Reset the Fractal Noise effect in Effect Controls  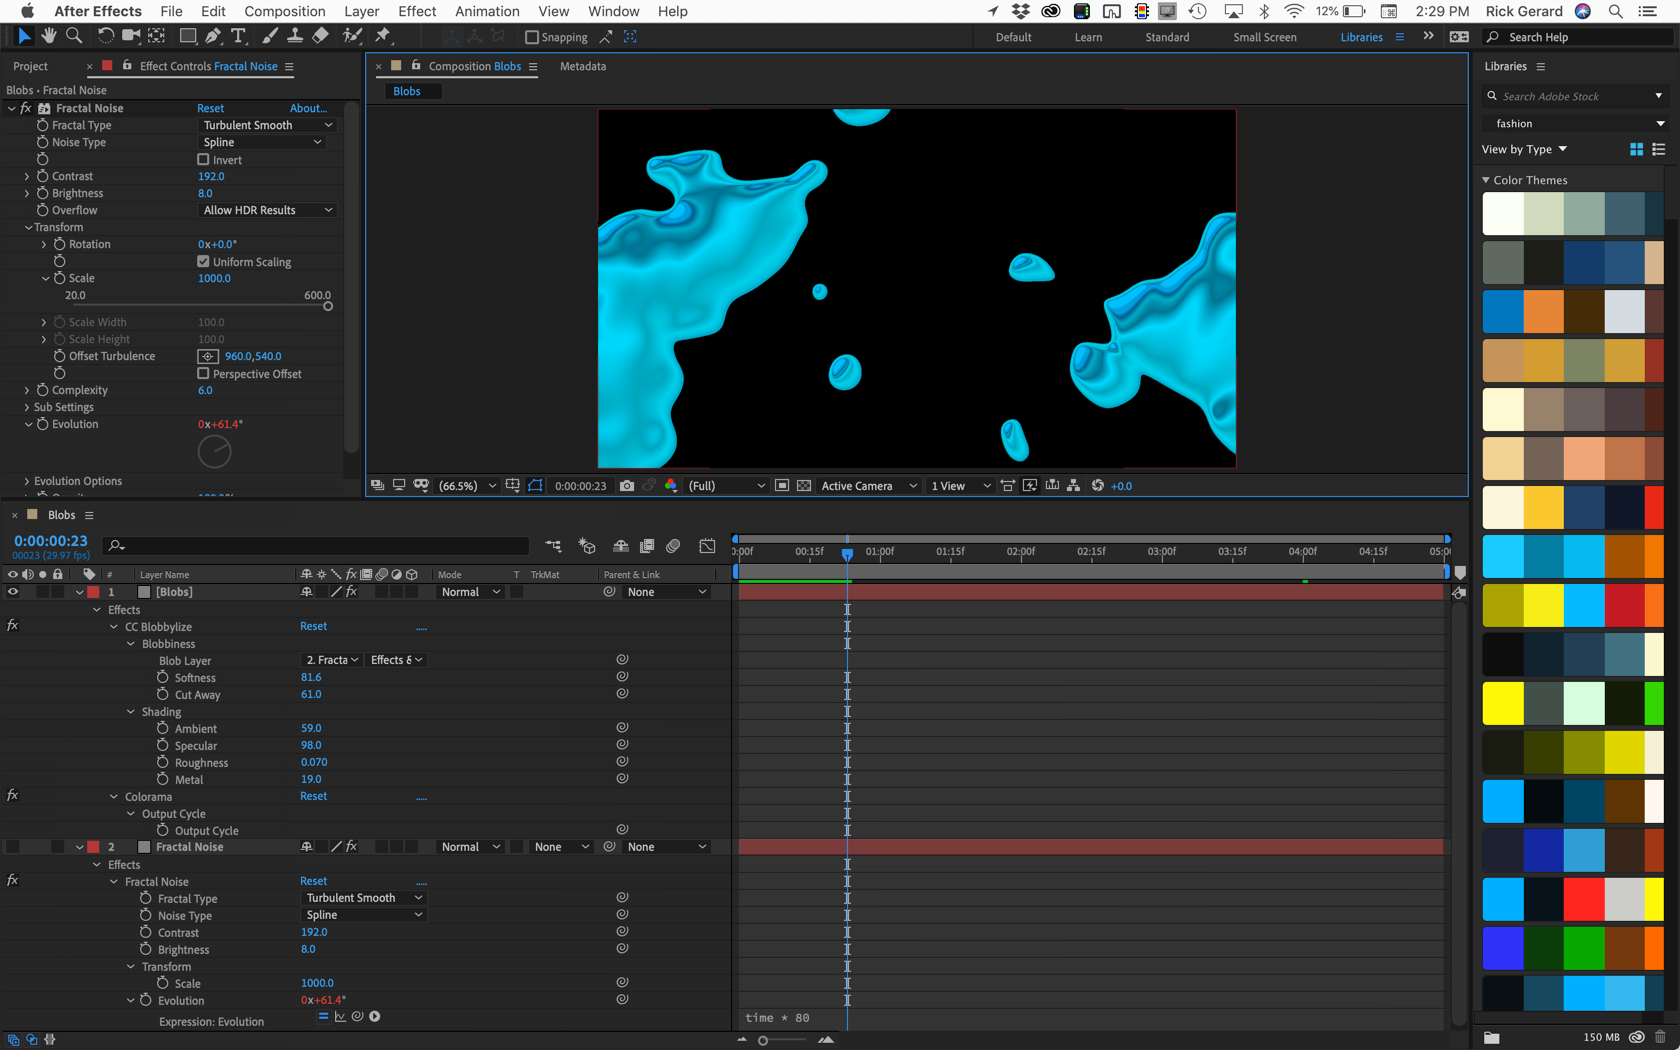210,108
